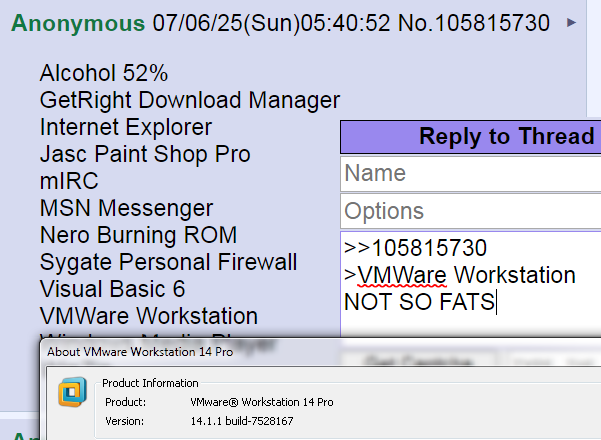Click the Sygate Personal Firewall text
Viewport: 601px width, 440px height.
(168, 262)
